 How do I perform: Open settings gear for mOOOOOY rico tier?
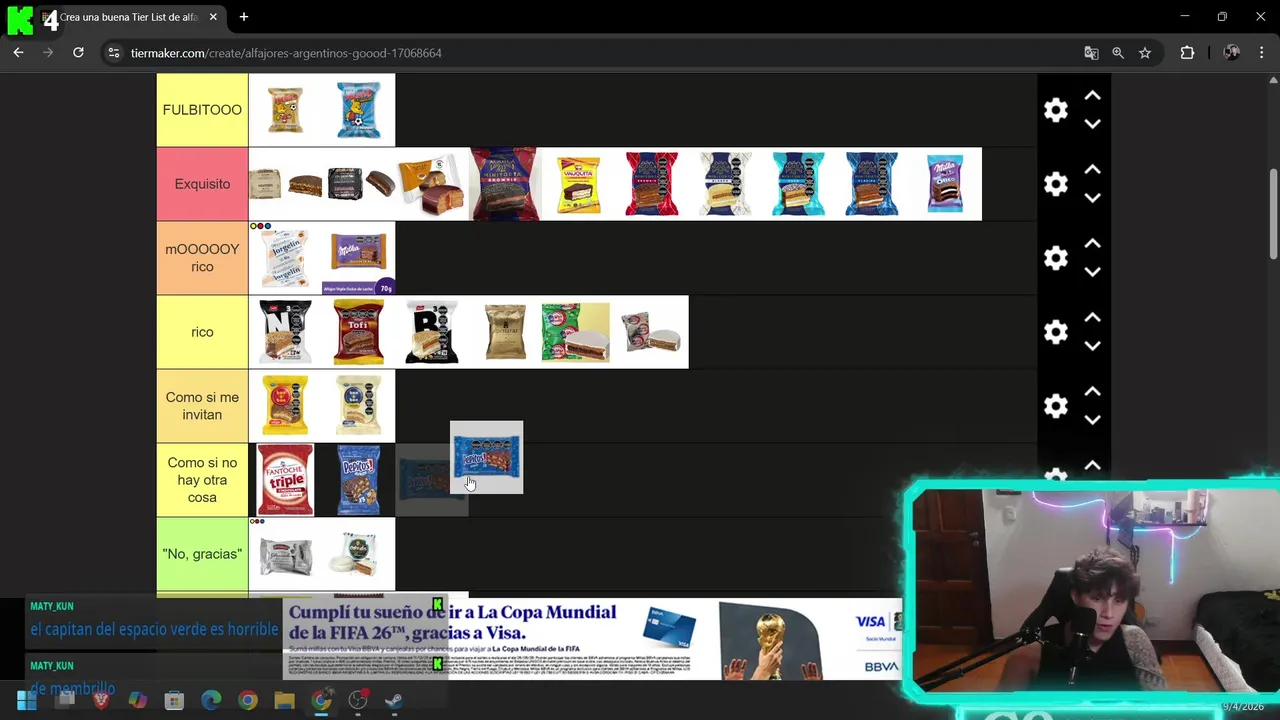click(1056, 258)
